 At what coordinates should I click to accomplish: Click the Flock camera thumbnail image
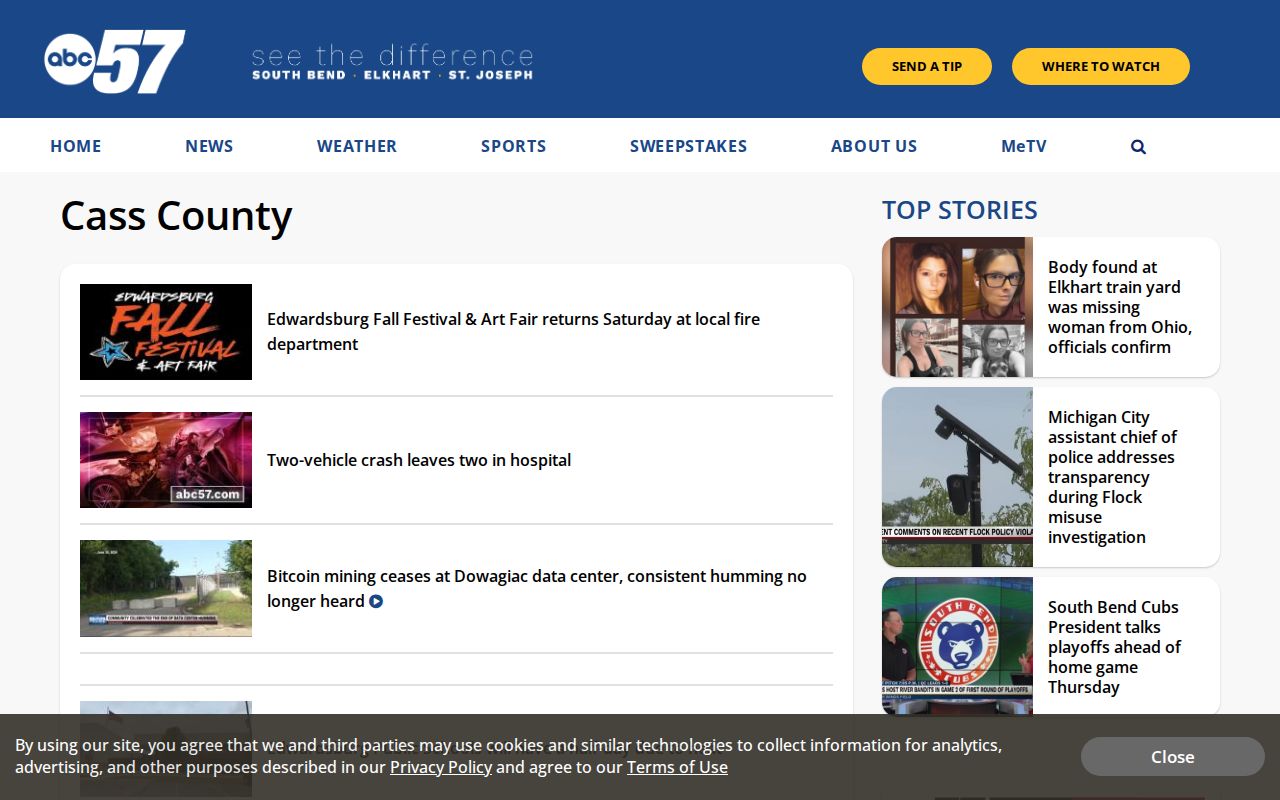click(x=957, y=477)
